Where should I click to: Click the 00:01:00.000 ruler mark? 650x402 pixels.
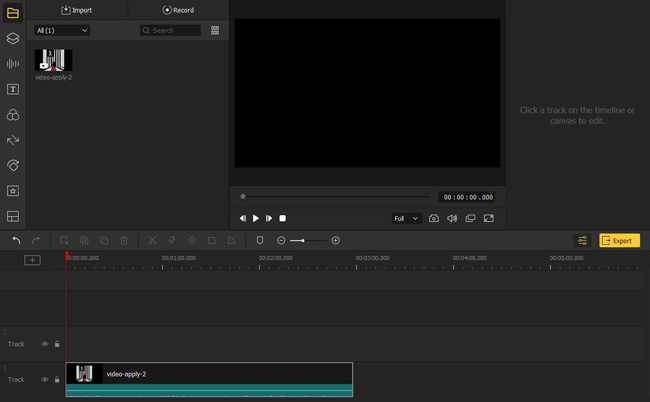coord(179,258)
